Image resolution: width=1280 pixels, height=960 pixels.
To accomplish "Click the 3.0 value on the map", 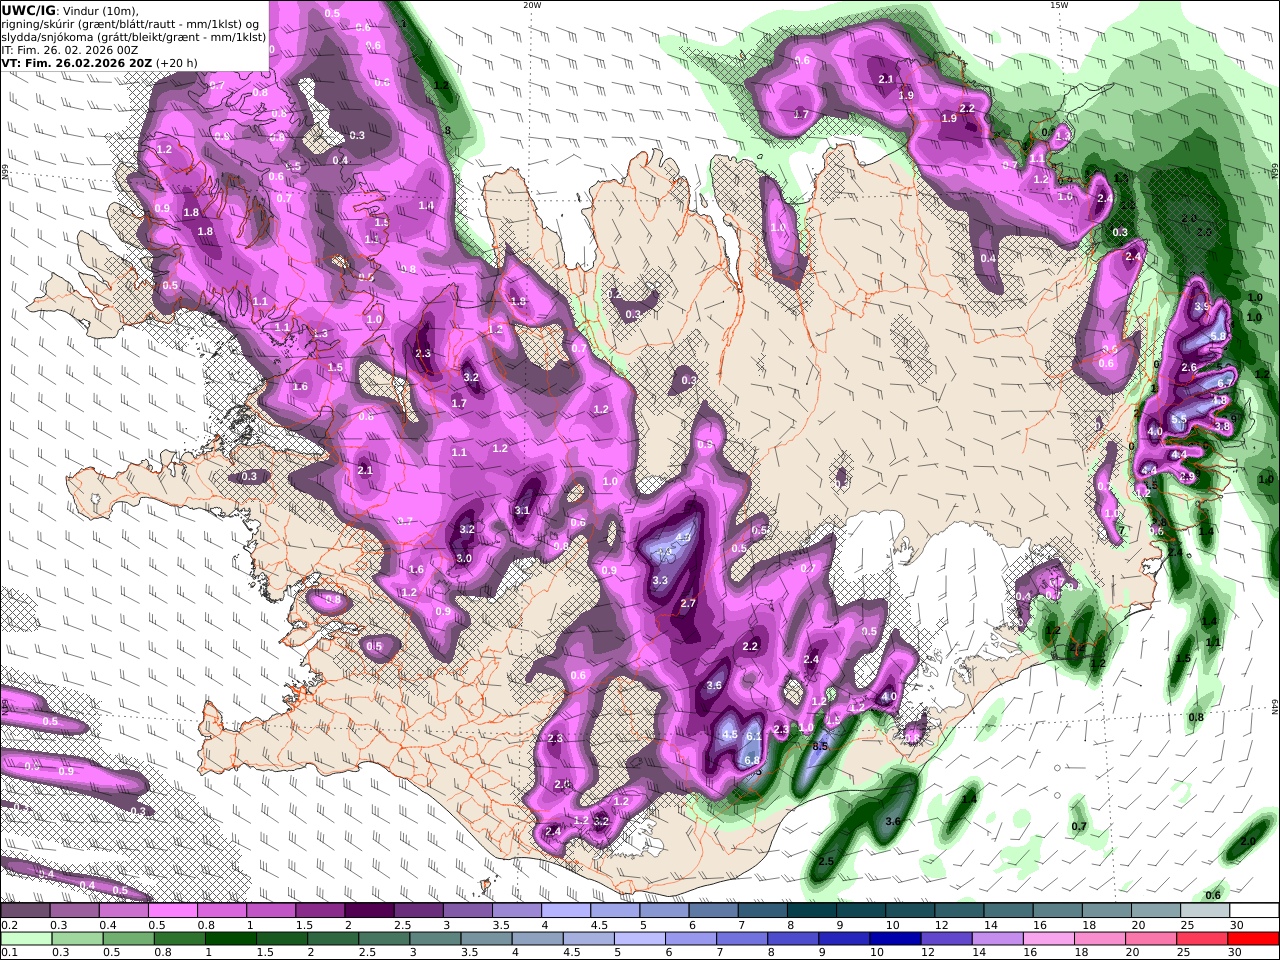I will [464, 558].
